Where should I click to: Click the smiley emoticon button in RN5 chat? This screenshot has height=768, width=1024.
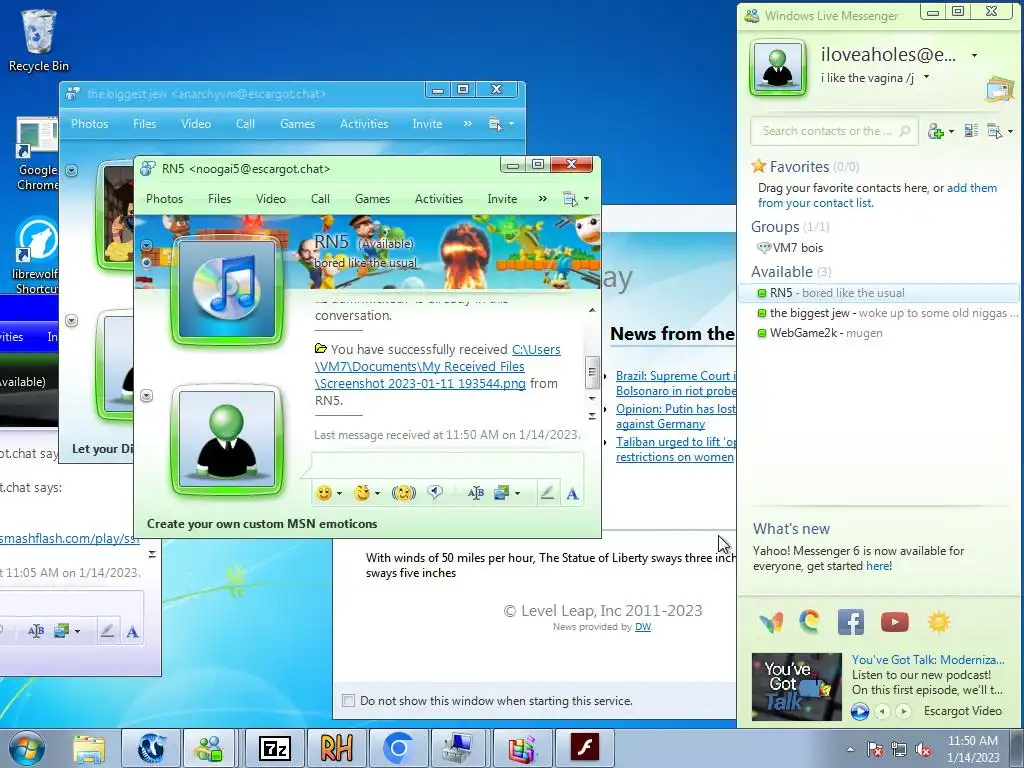[x=323, y=493]
